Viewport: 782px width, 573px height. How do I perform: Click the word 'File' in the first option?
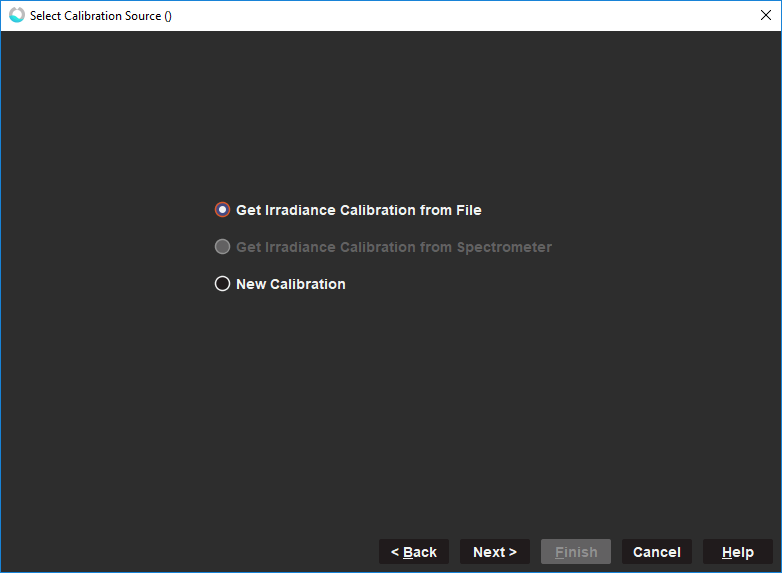(x=468, y=210)
